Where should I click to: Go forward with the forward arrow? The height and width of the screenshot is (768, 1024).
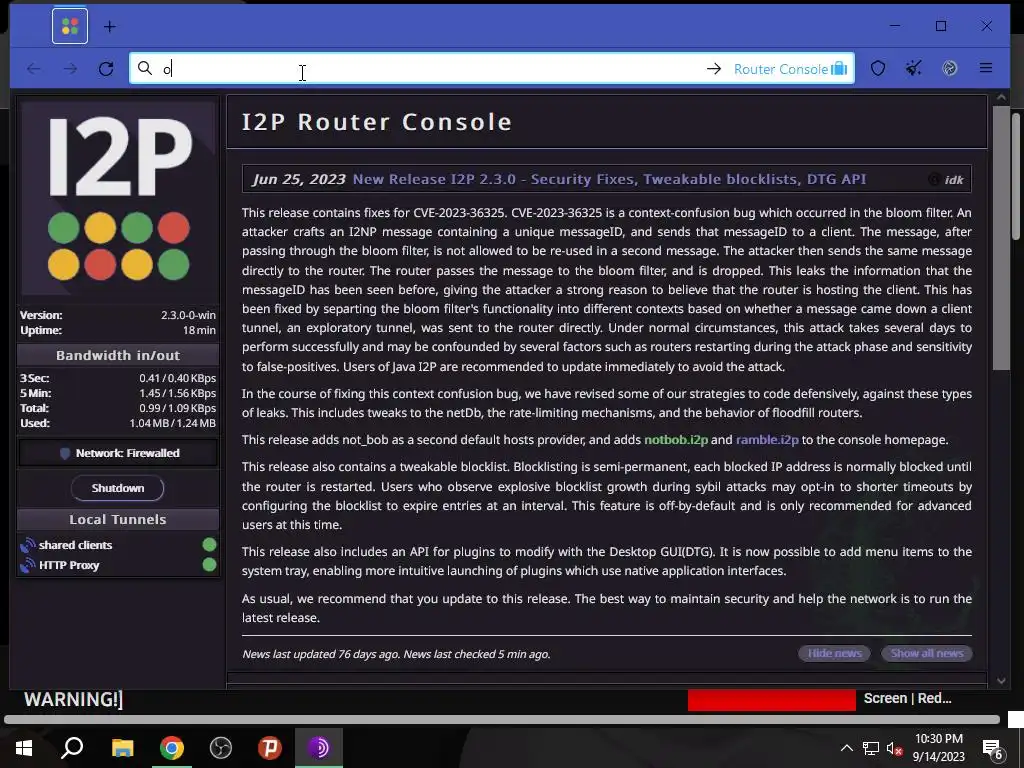70,69
